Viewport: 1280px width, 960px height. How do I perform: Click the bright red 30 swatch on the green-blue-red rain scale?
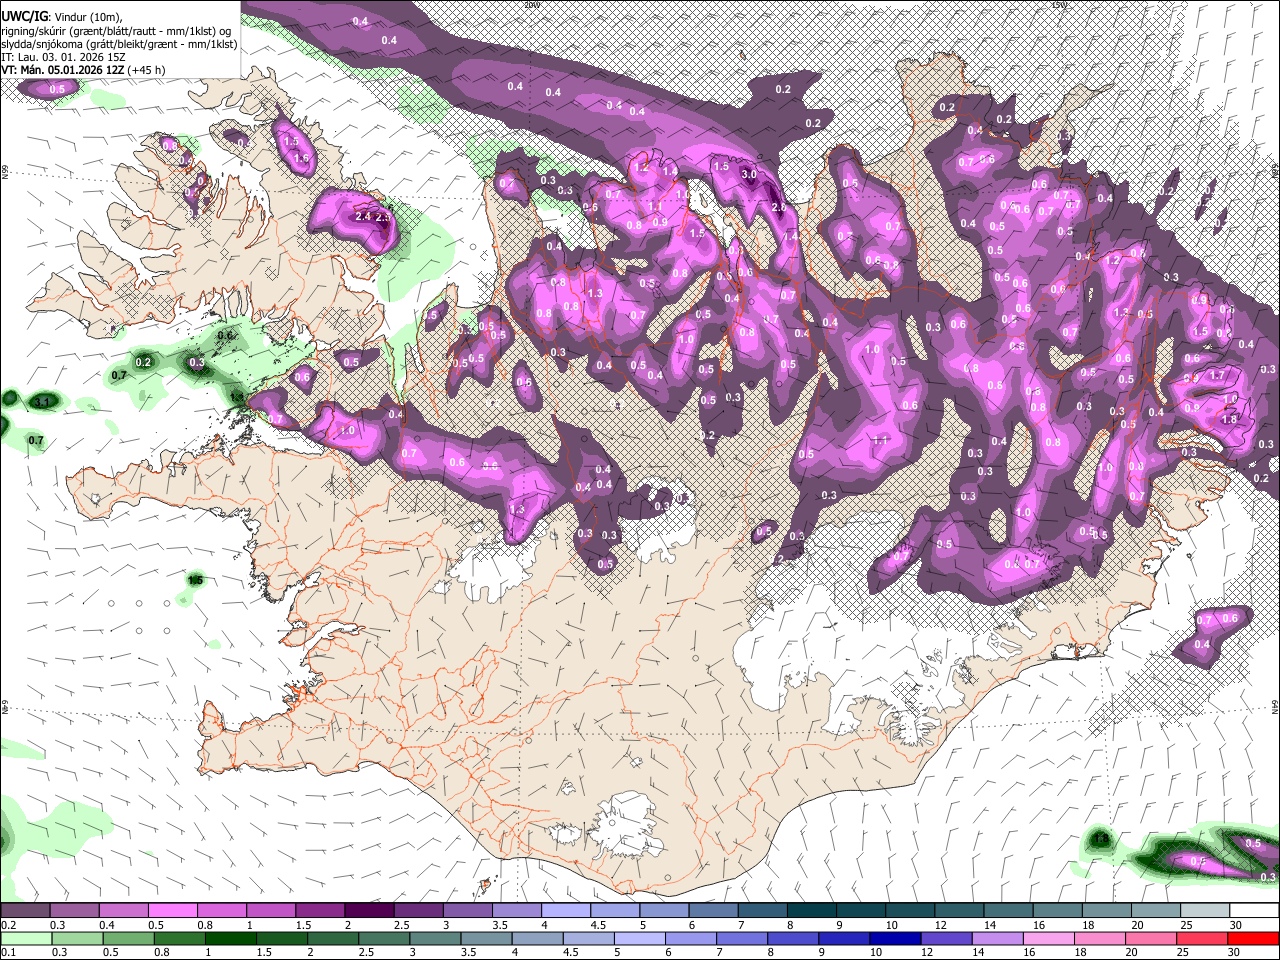click(1254, 938)
